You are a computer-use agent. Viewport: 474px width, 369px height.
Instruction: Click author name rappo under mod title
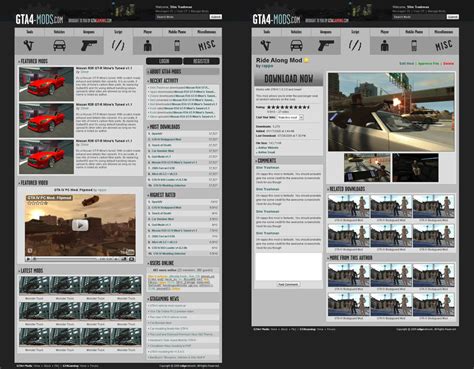[x=267, y=66]
